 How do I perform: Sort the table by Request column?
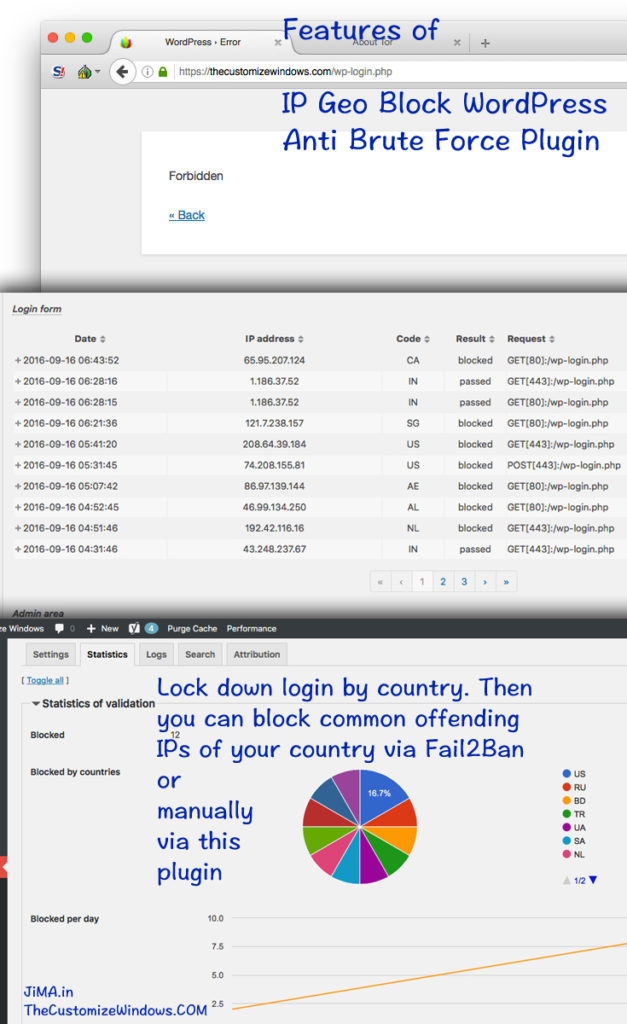point(531,338)
